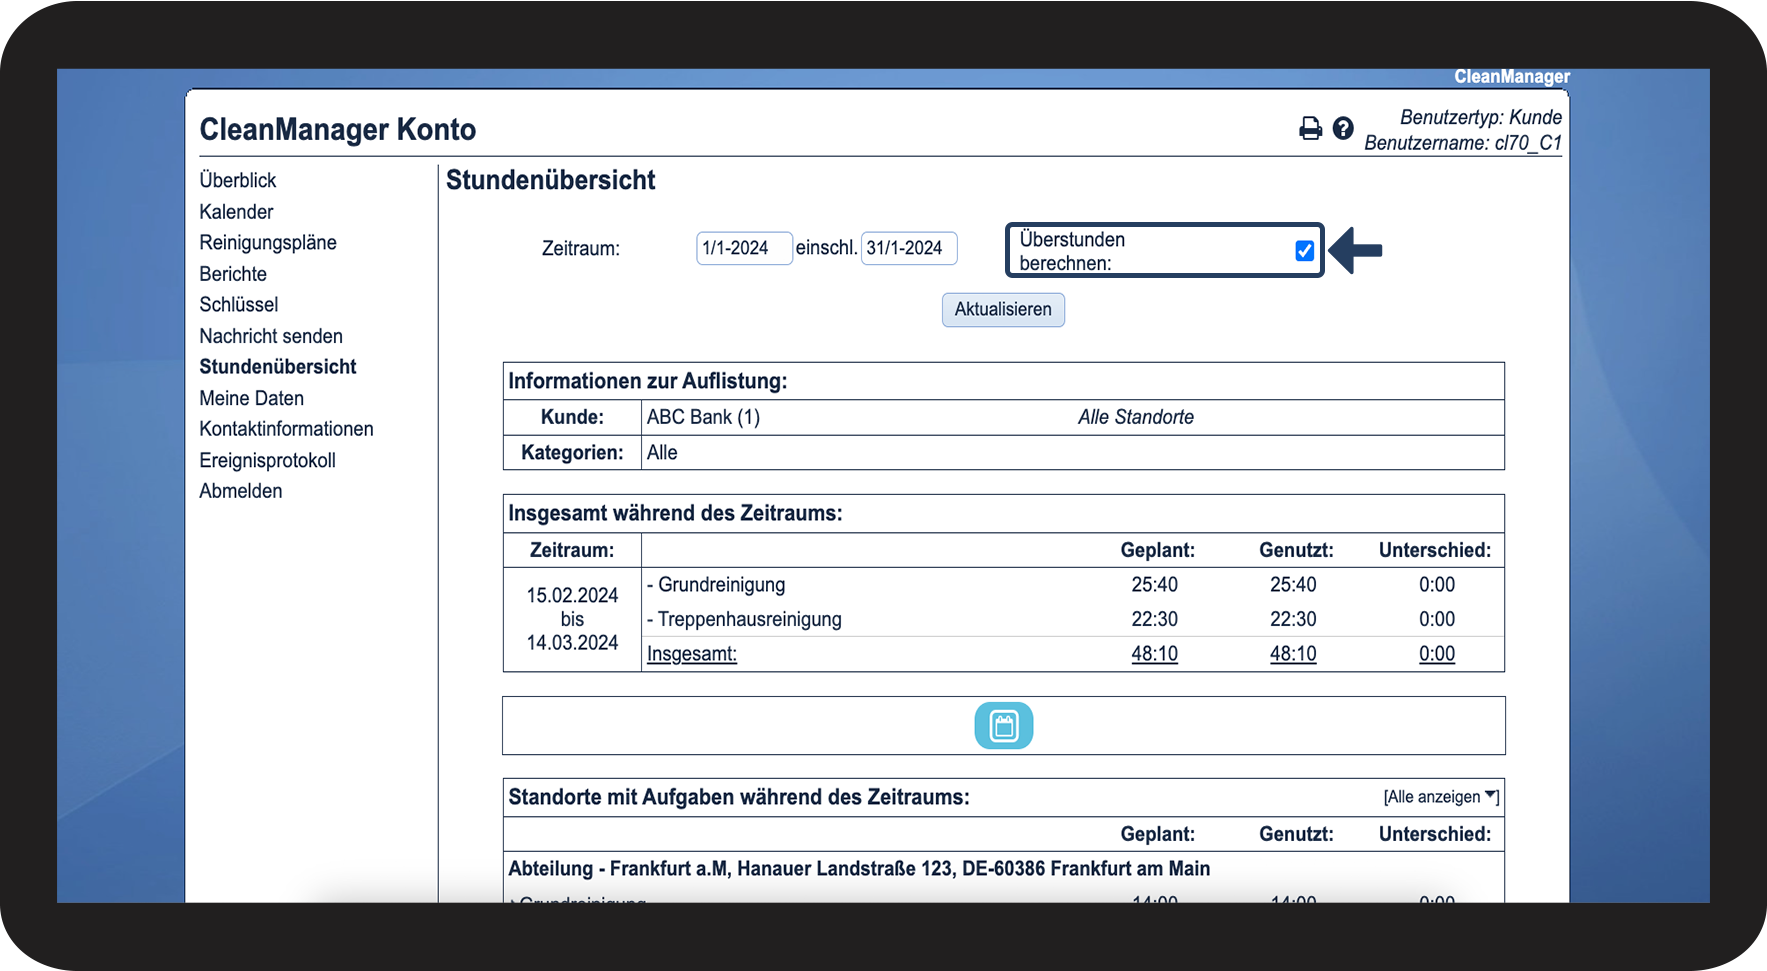Toggle the Überstunden berechnen checkbox

point(1304,251)
